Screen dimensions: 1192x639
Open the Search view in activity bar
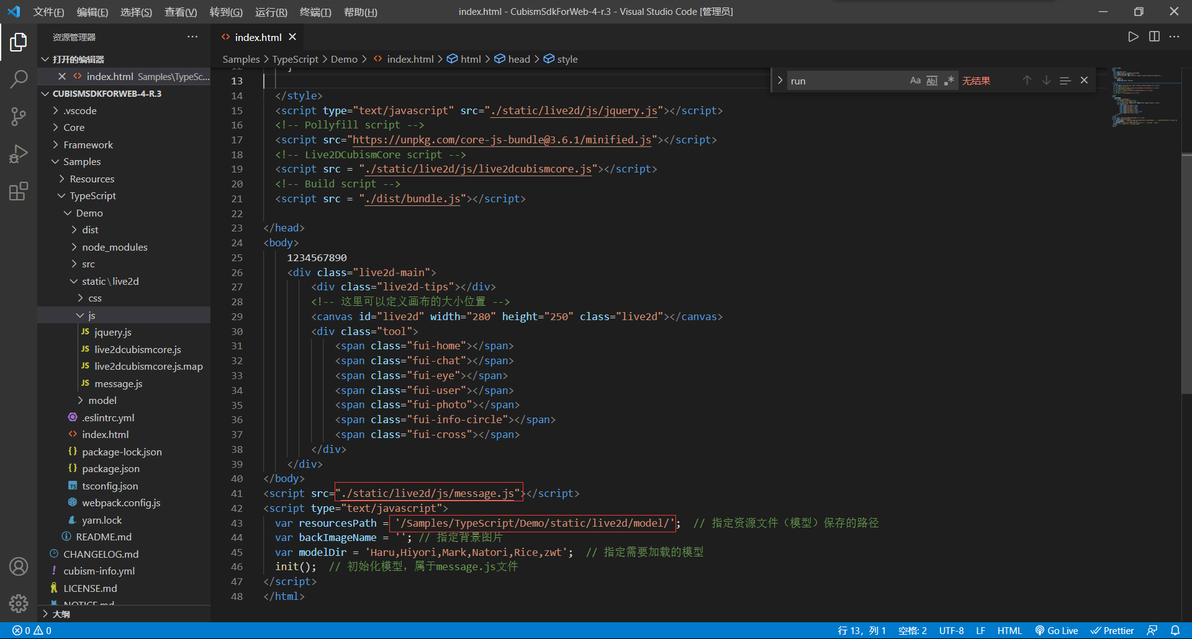click(x=18, y=79)
